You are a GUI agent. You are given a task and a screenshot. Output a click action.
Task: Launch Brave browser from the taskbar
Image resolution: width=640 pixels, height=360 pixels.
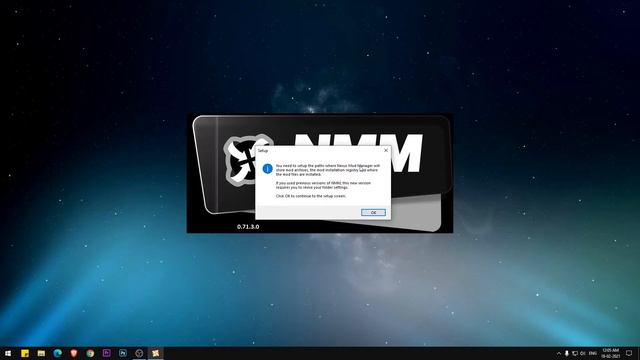[74, 353]
